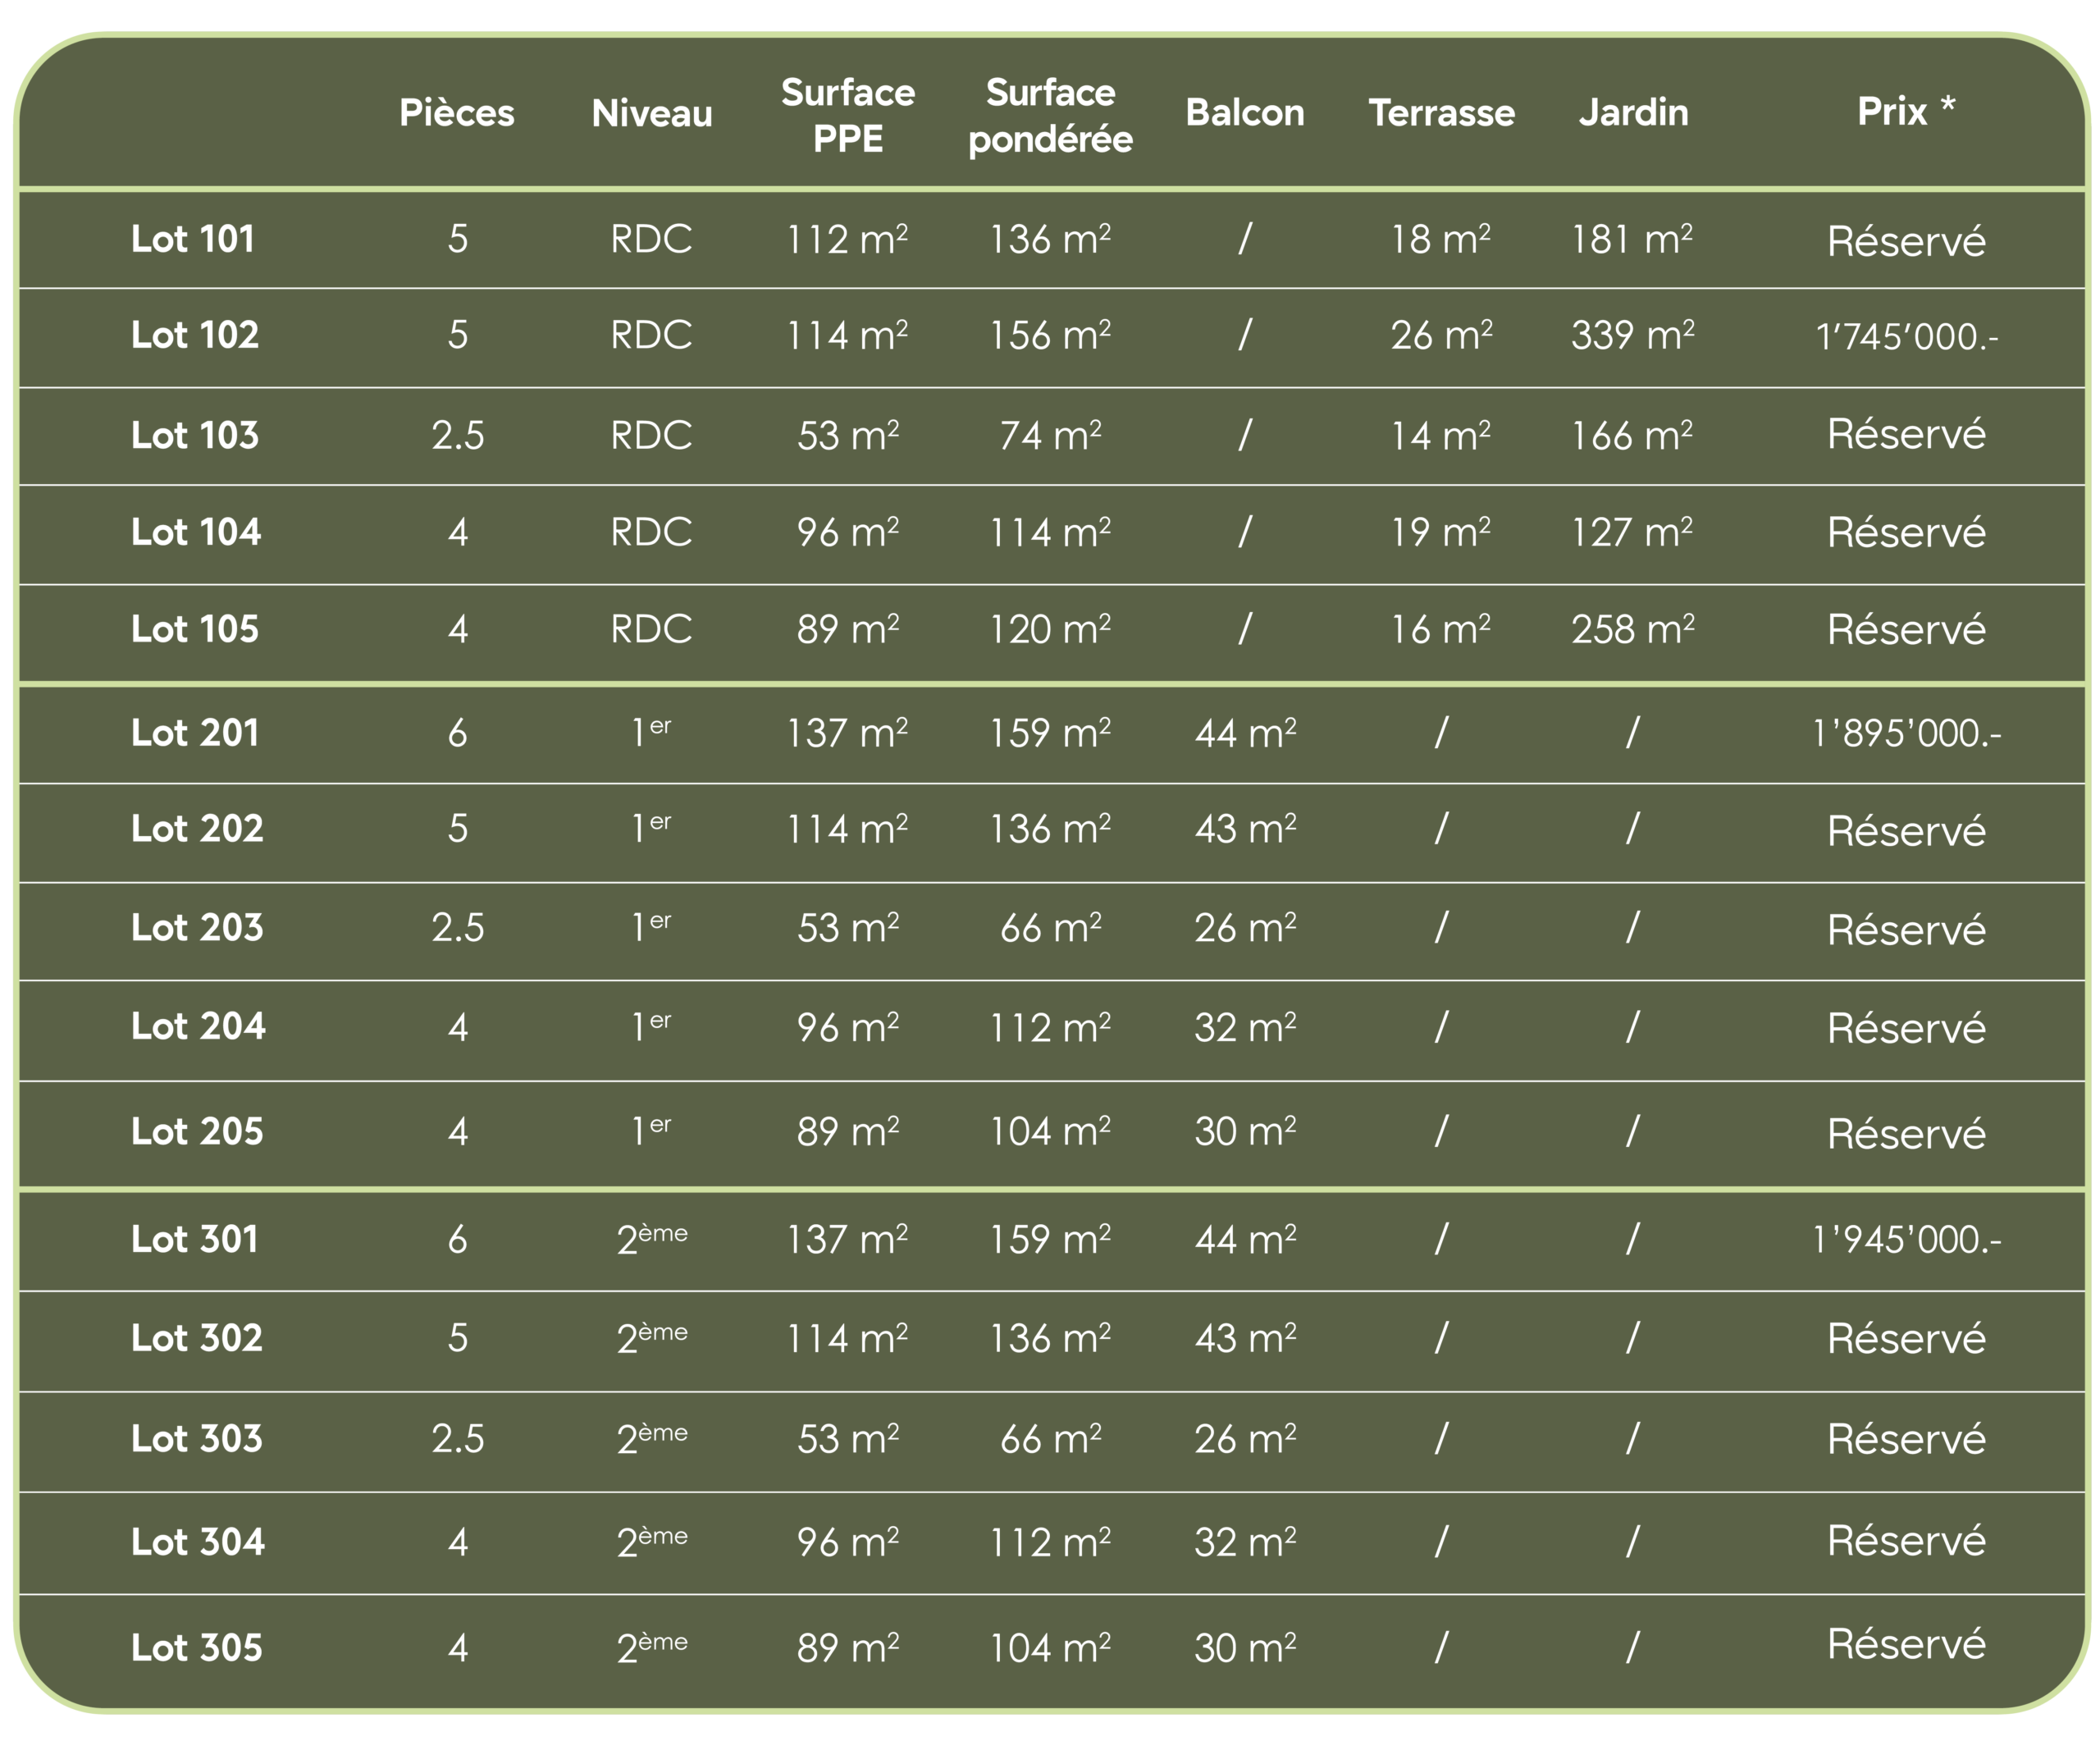Click the price 1'895'000.- for Lot 201
2100x1750 pixels.
click(1907, 734)
